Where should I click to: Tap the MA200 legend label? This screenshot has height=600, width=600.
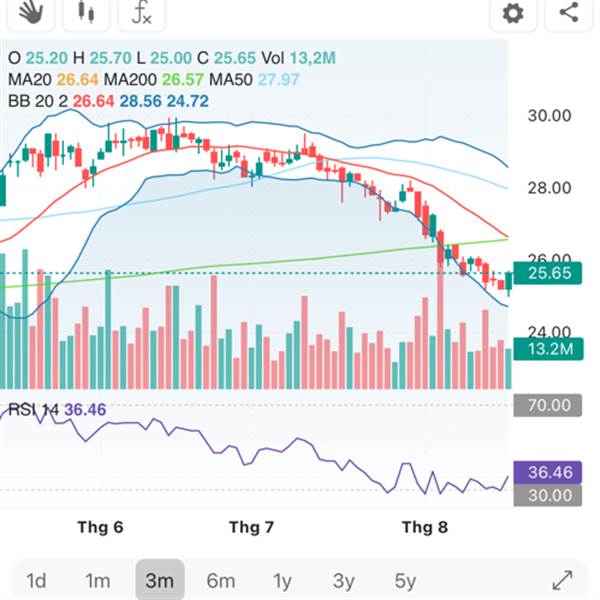pyautogui.click(x=130, y=80)
